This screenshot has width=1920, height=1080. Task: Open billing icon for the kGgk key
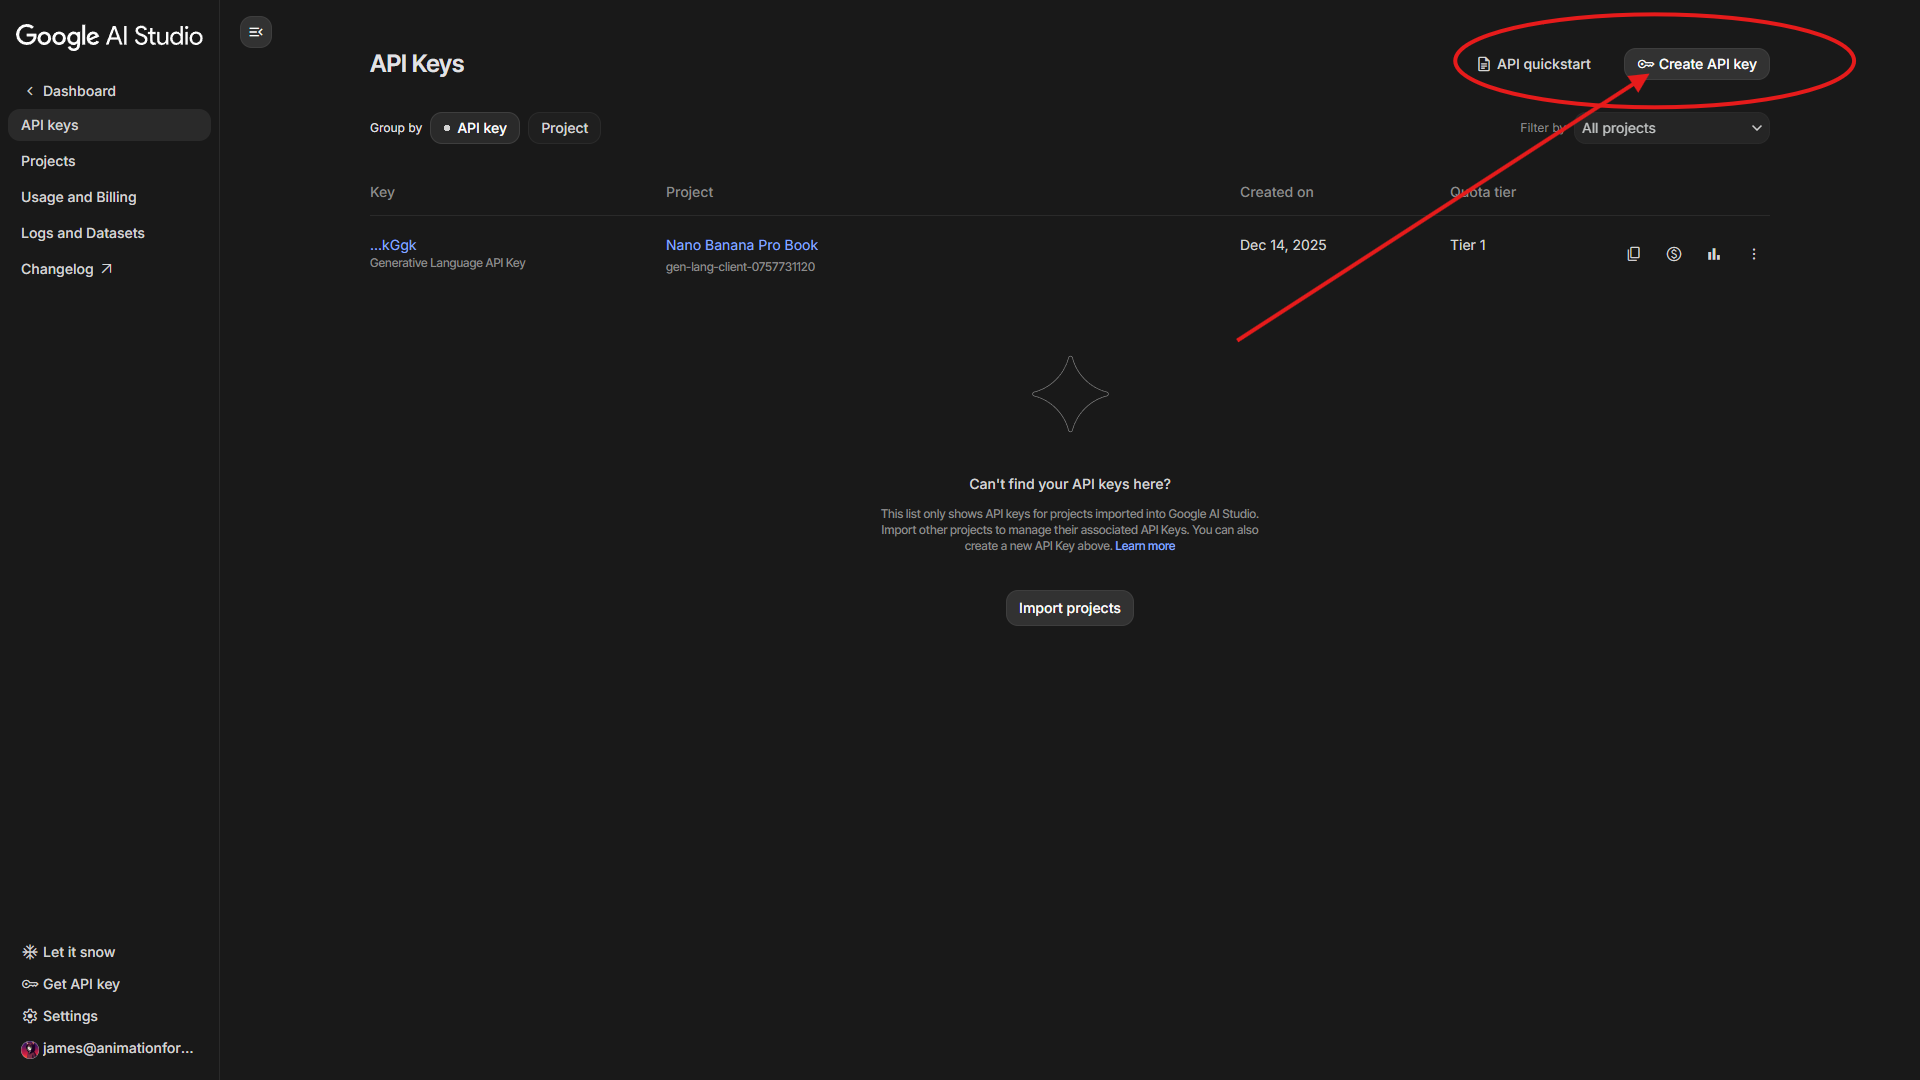click(x=1673, y=254)
